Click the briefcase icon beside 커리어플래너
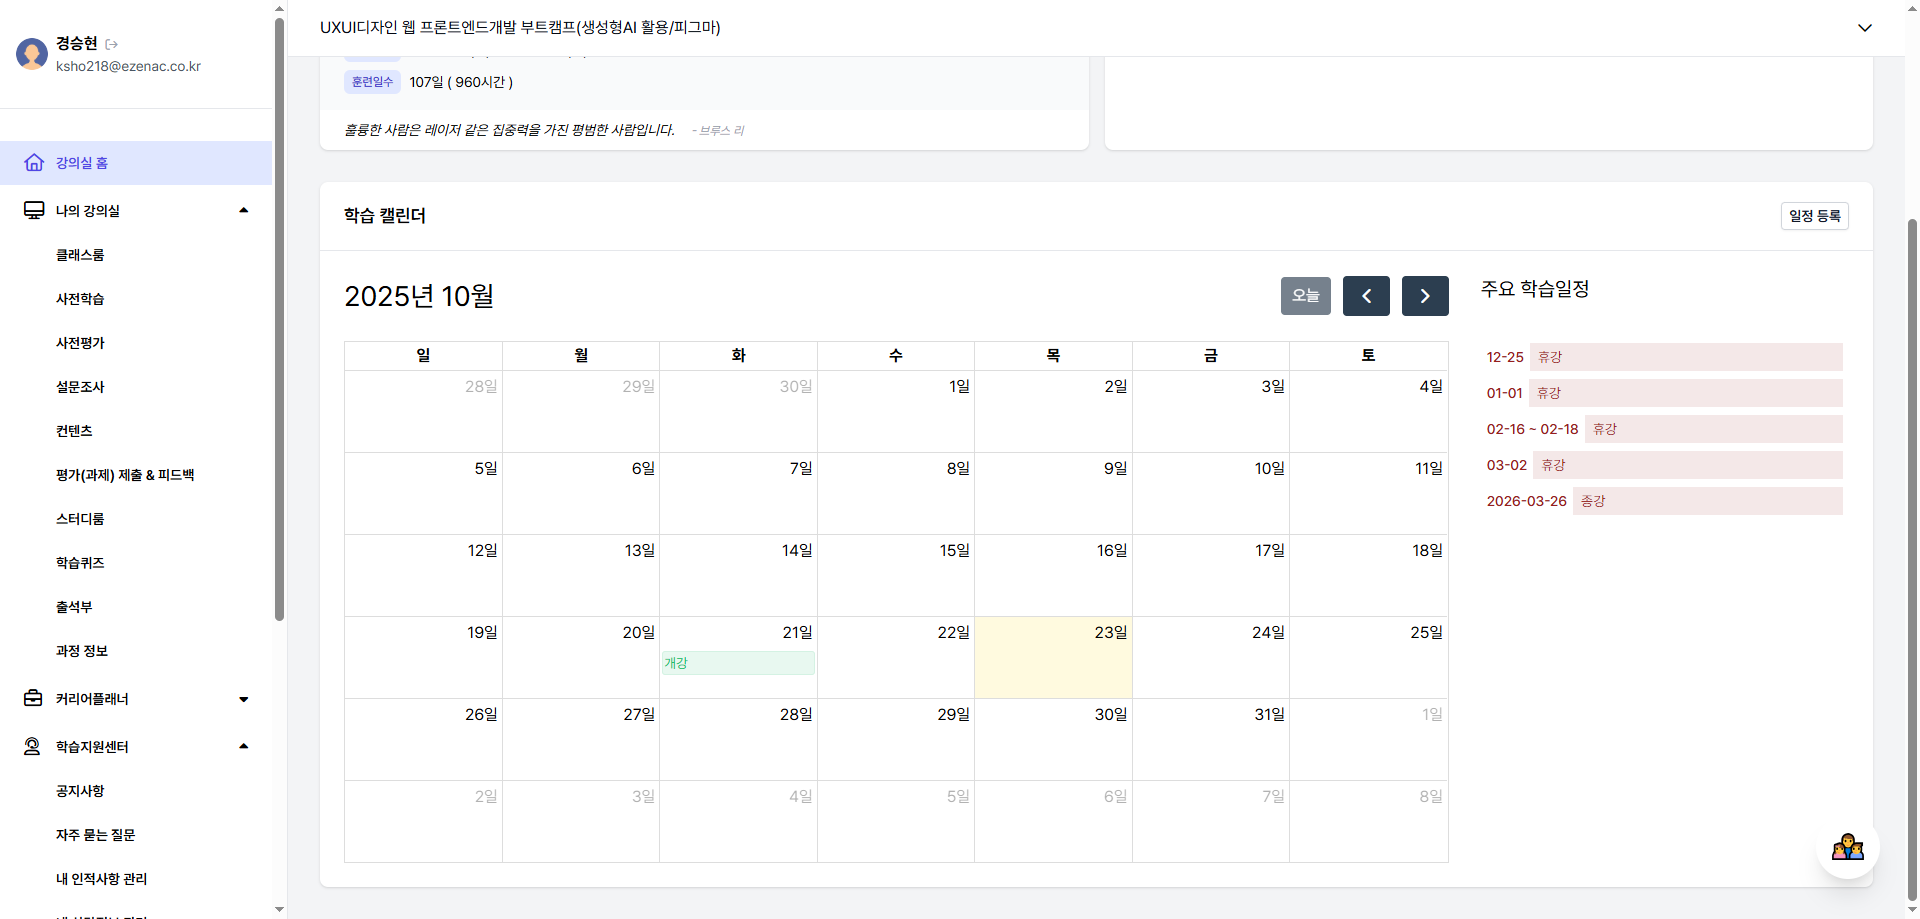Viewport: 1920px width, 919px height. point(34,699)
